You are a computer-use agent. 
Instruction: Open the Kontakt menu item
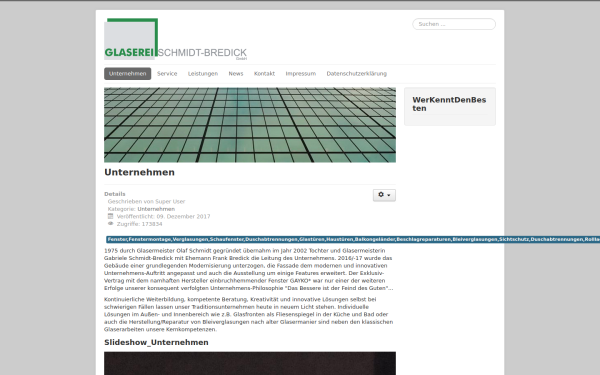click(264, 74)
